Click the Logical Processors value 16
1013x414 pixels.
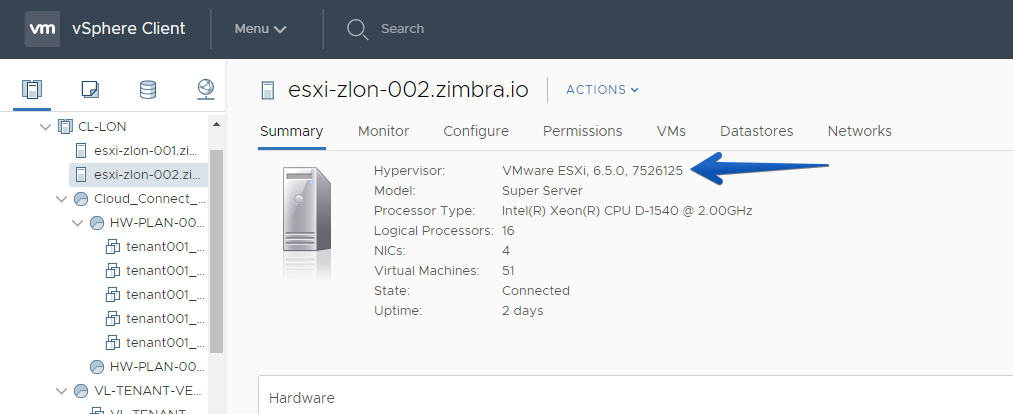click(508, 231)
